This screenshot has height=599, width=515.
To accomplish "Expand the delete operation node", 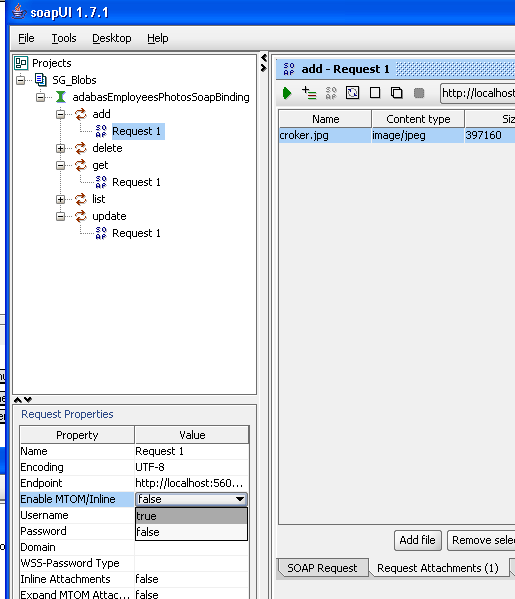I will pyautogui.click(x=60, y=148).
